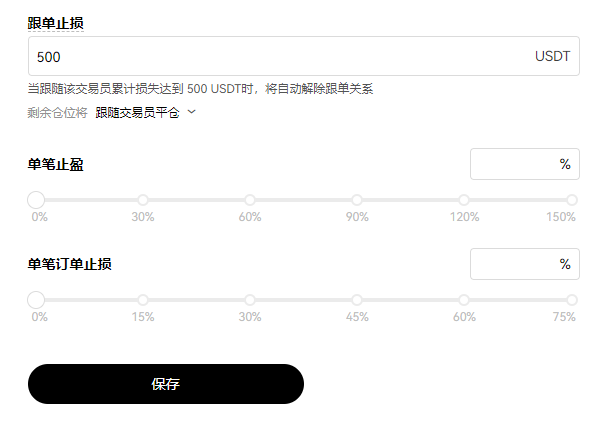This screenshot has height=422, width=609.
Task: Open the 跟随交易员平仓 dropdown
Action: 137,113
